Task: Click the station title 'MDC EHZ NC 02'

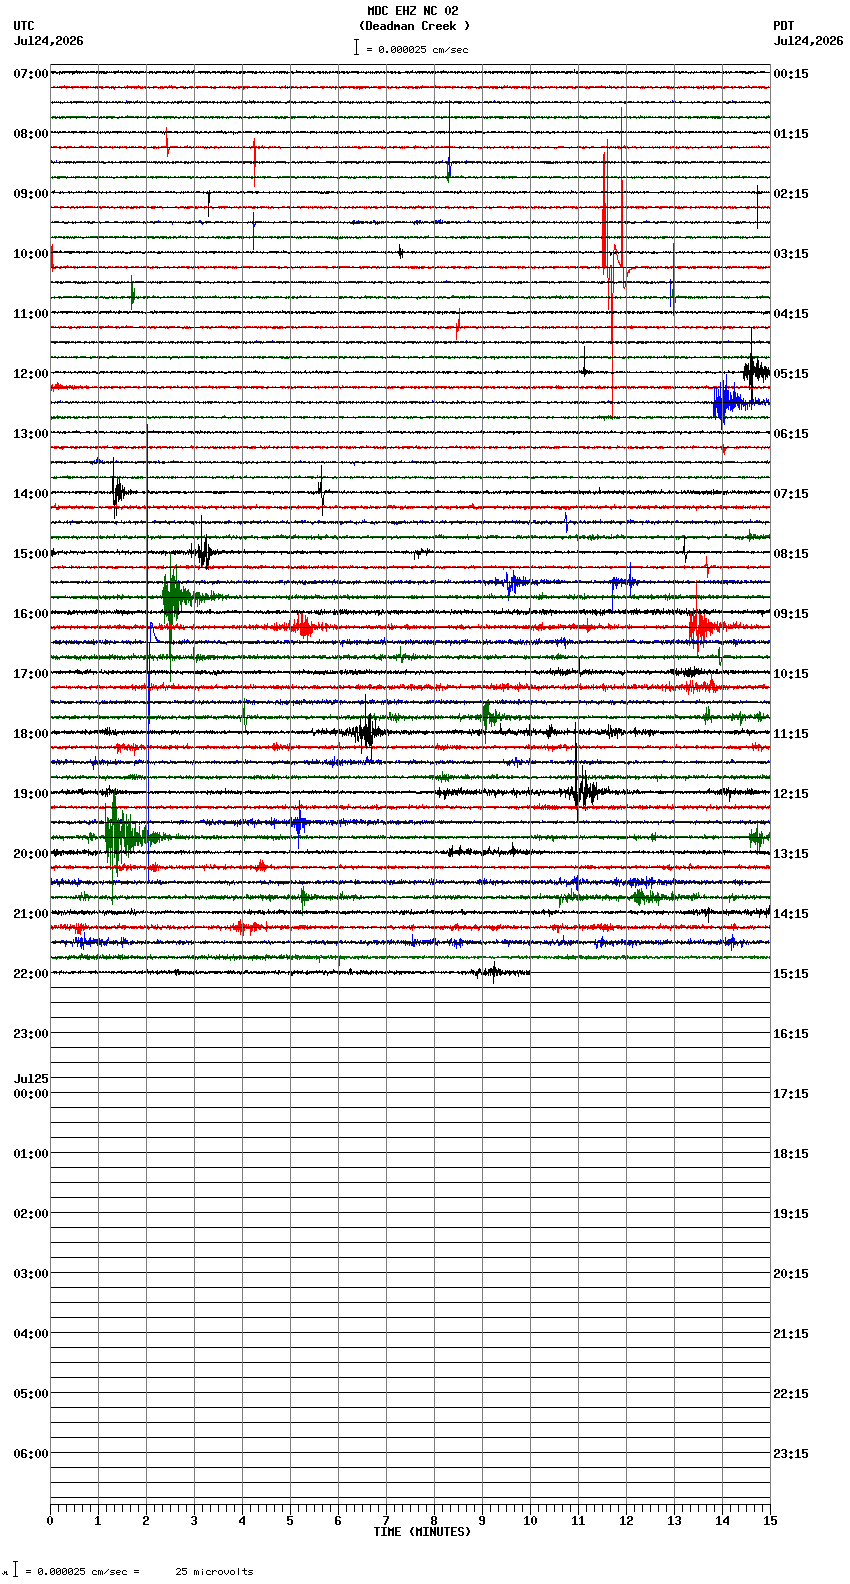Action: coord(412,11)
